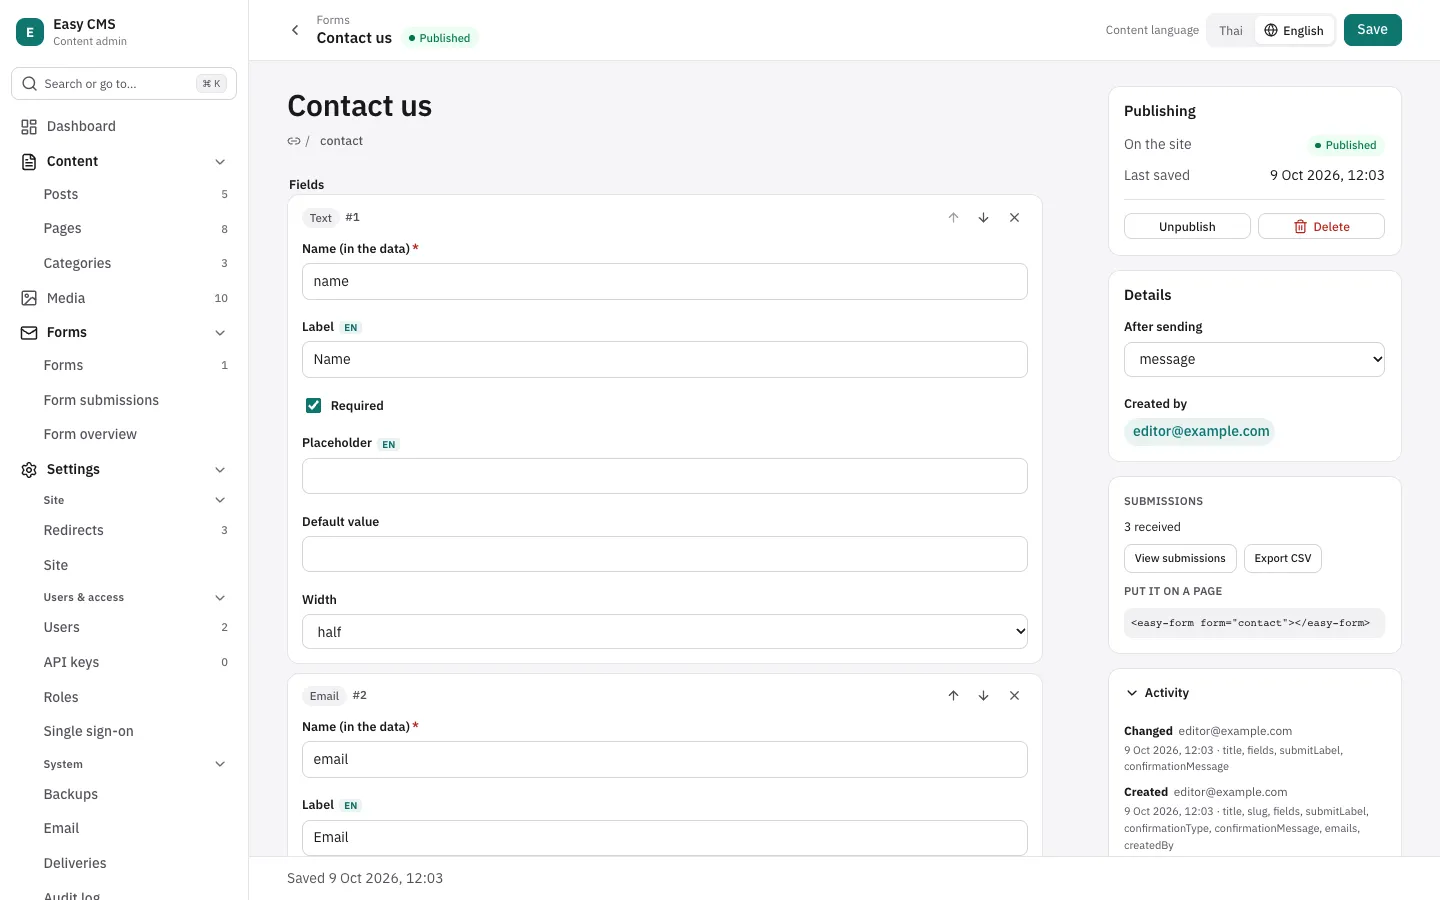Viewport: 1440px width, 900px height.
Task: Click the '3 received' submissions text
Action: click(1152, 527)
